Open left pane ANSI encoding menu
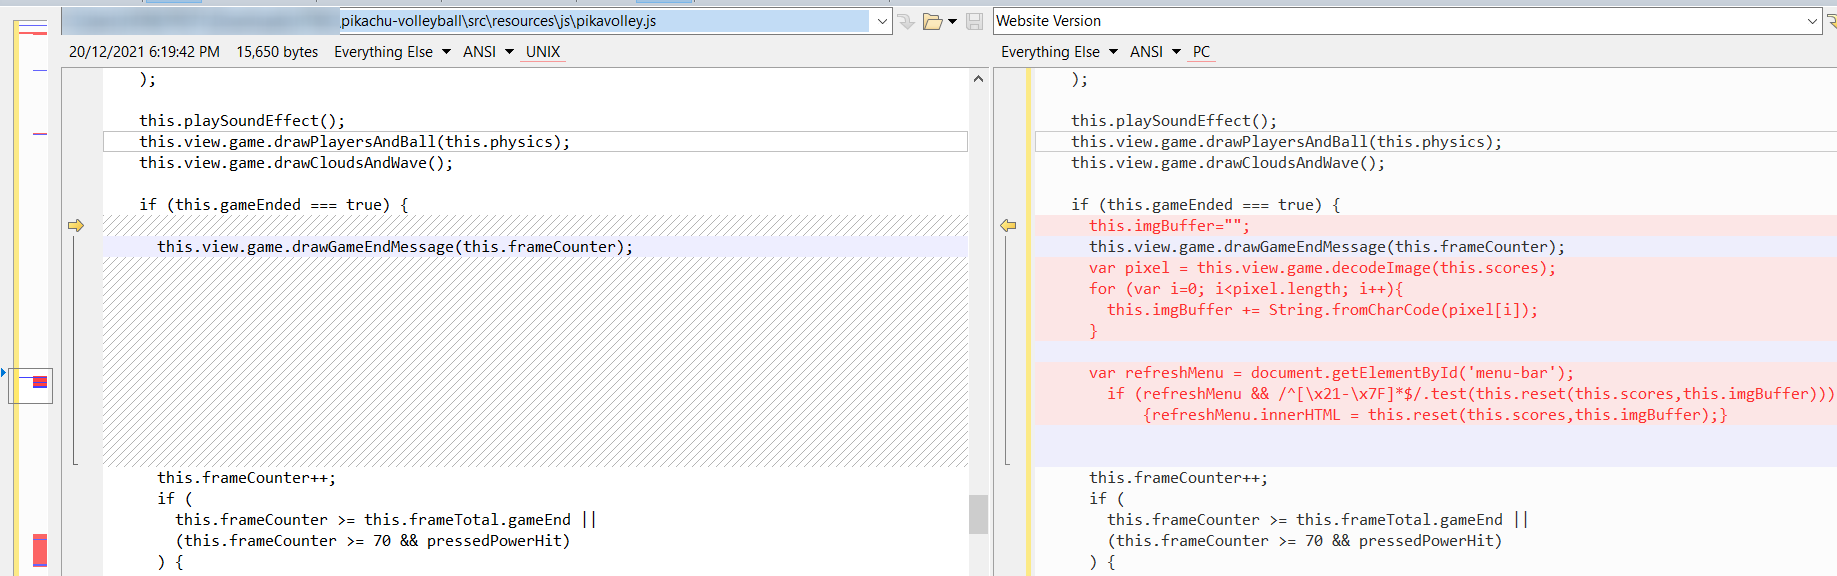 (x=487, y=52)
